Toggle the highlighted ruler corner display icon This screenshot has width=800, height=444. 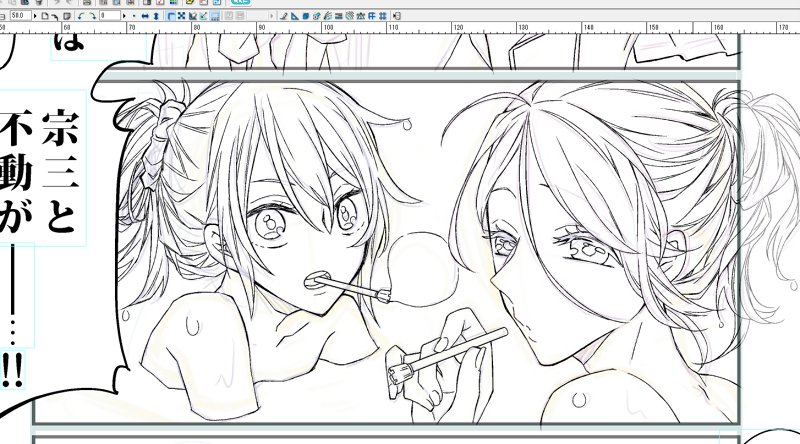coord(170,16)
